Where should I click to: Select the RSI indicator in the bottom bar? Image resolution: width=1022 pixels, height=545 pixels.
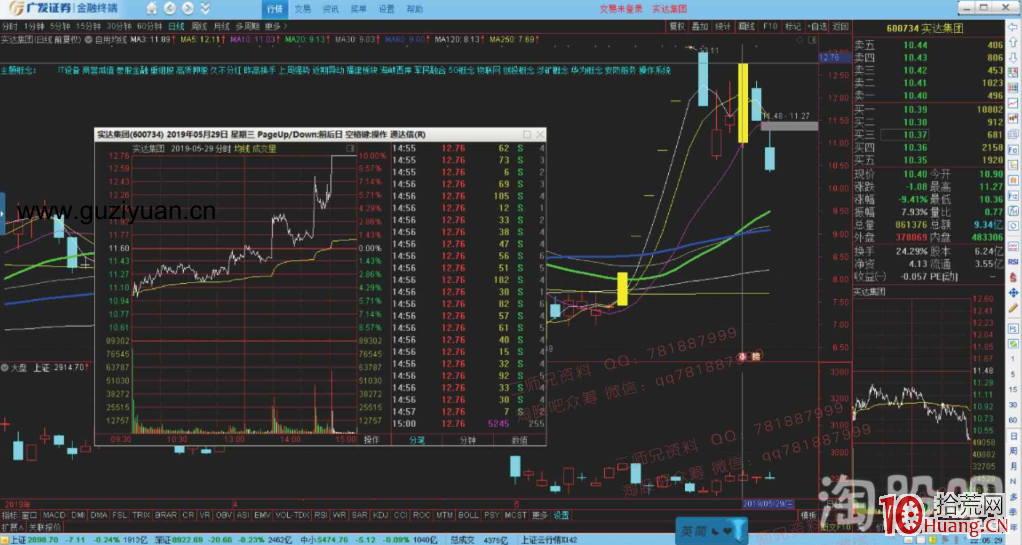pyautogui.click(x=321, y=515)
